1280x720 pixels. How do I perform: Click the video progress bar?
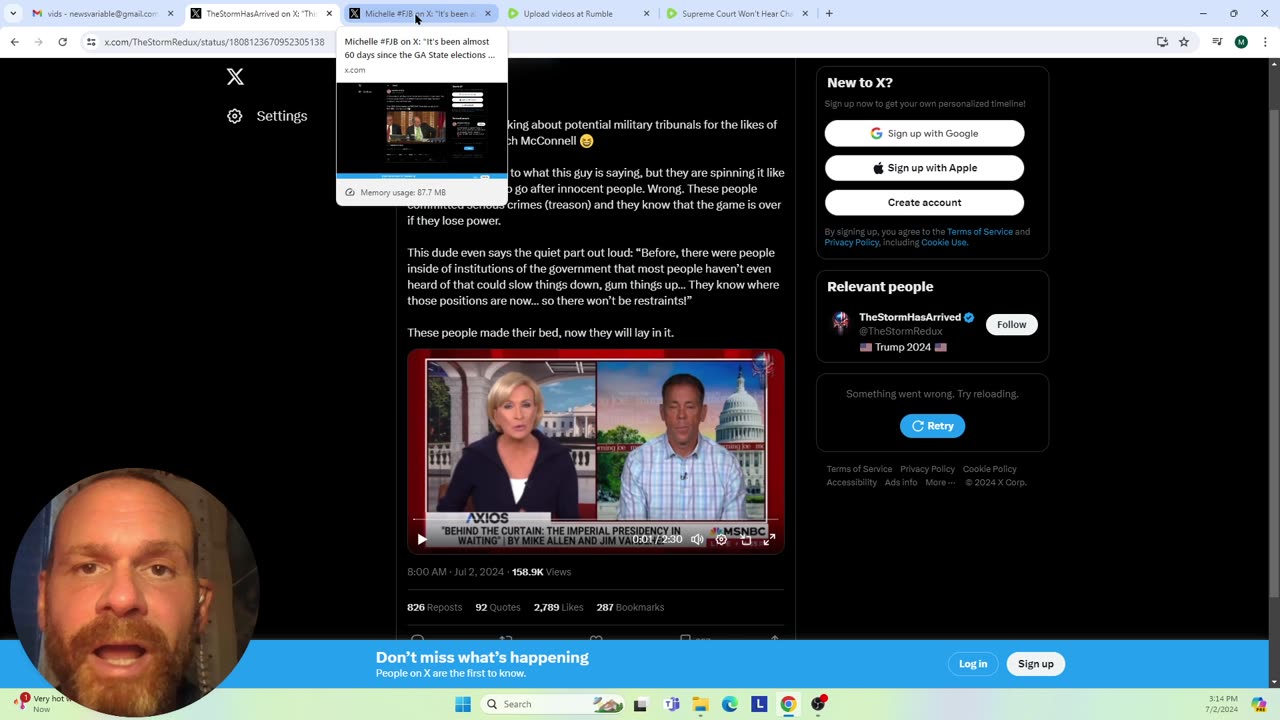[595, 520]
